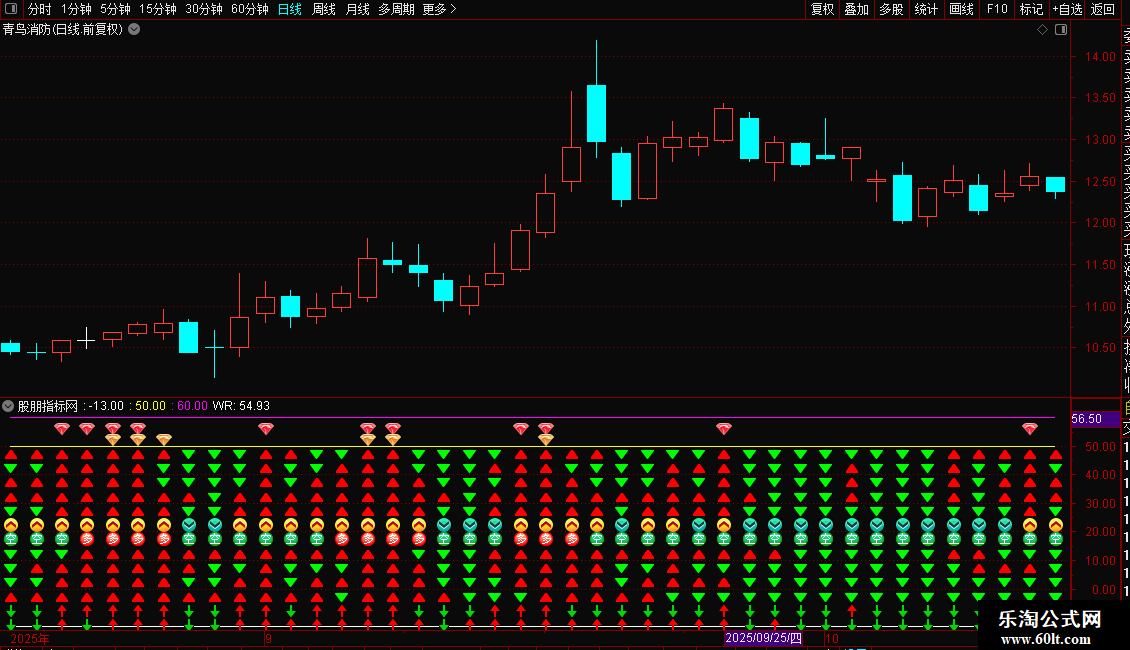Open the 画线 drawing tools
Screen dimensions: 1130x650
click(961, 9)
